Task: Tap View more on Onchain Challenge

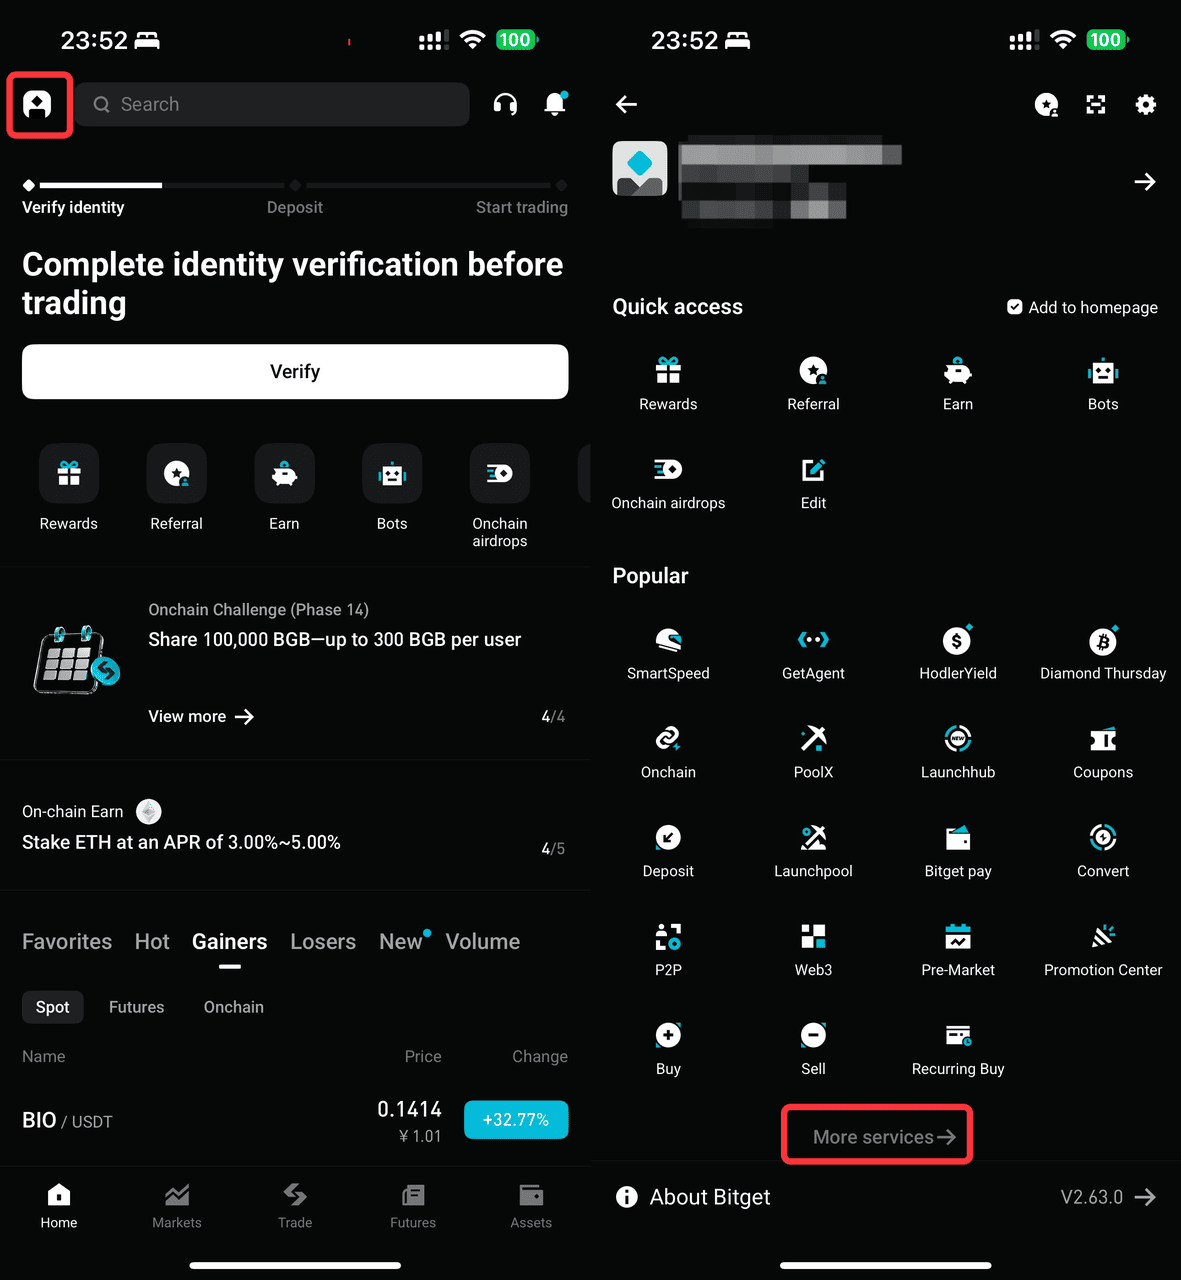Action: click(x=201, y=716)
